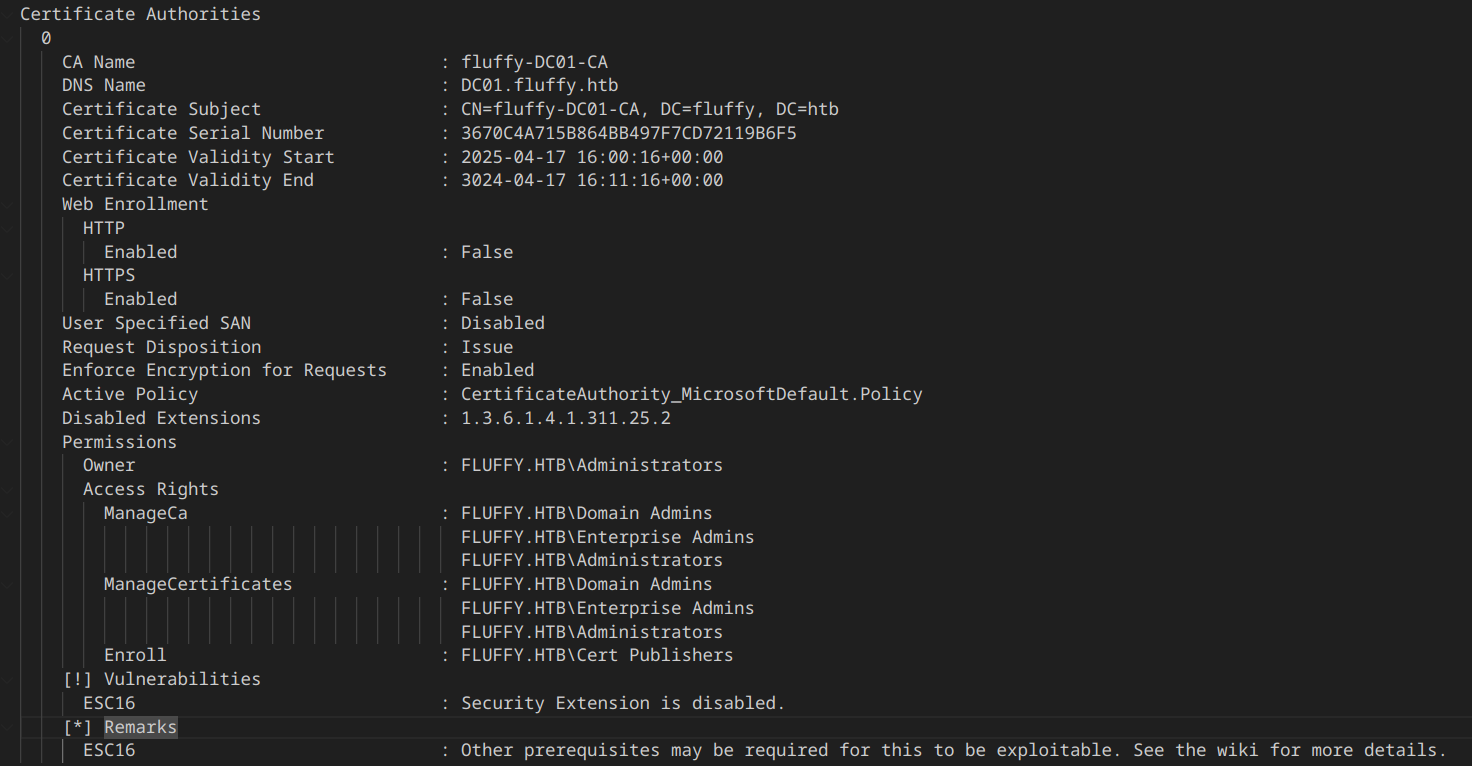Click the Security Extension is disabled text
The image size is (1472, 766).
coord(622,703)
